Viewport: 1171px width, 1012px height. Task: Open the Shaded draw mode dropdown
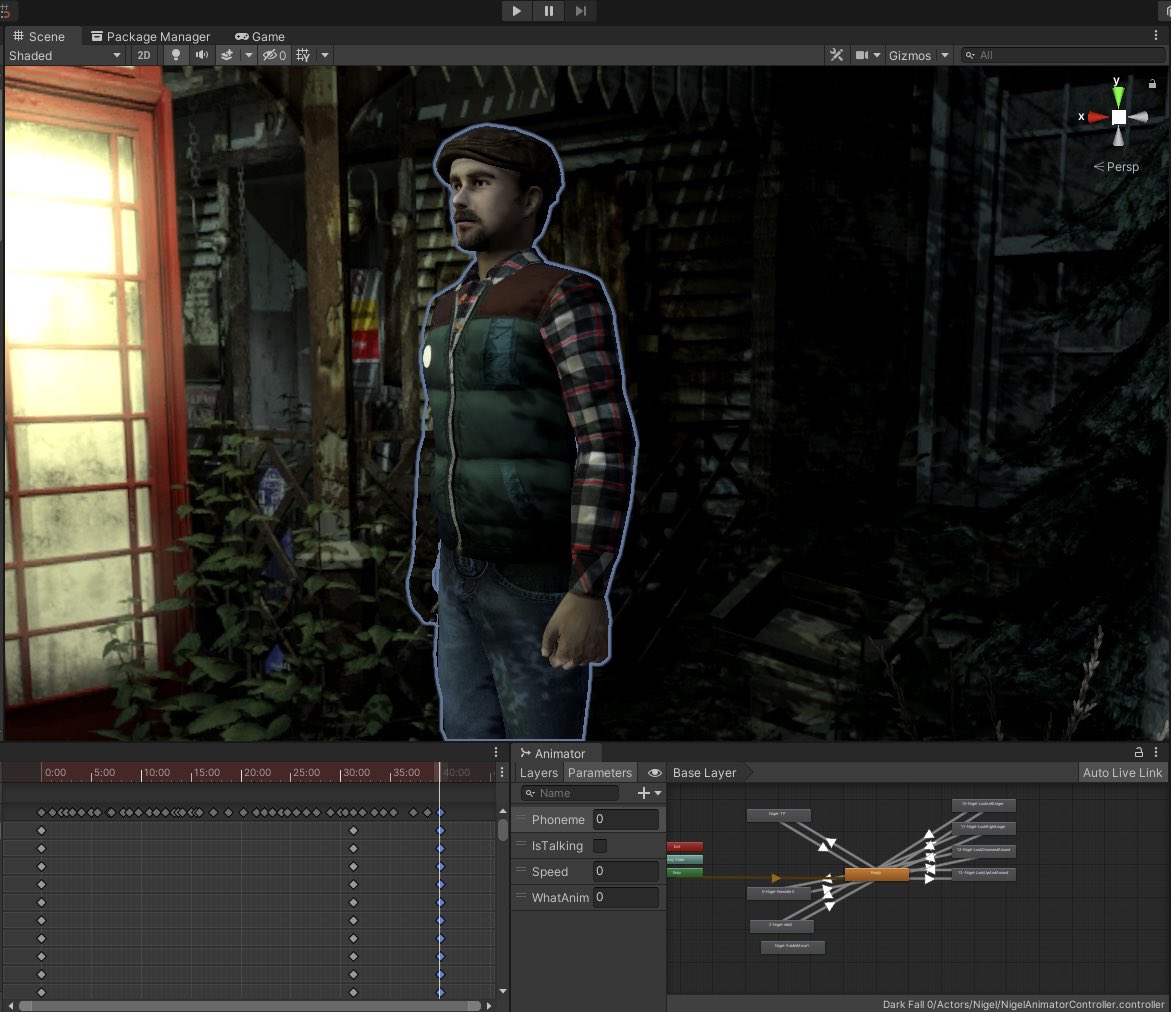point(64,55)
